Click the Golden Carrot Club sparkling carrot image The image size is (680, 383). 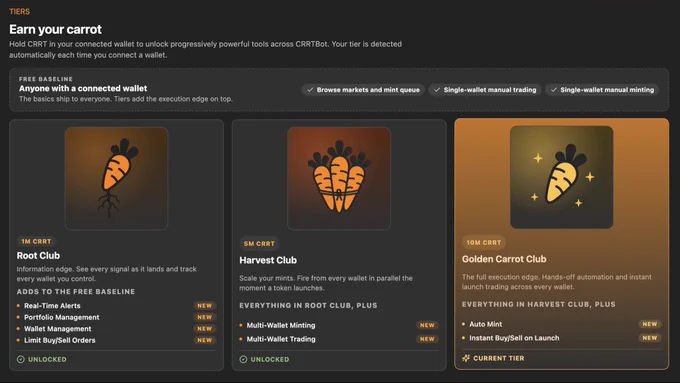pyautogui.click(x=562, y=177)
